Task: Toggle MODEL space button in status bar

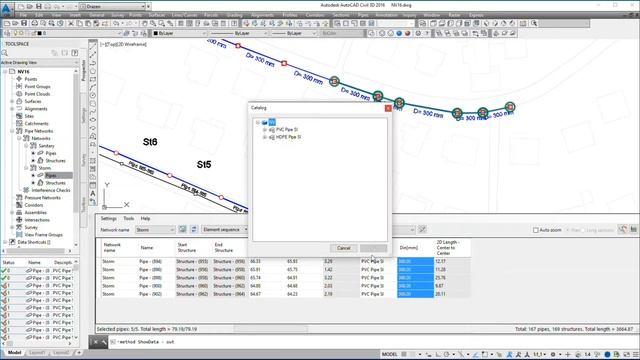Action: tap(389, 354)
